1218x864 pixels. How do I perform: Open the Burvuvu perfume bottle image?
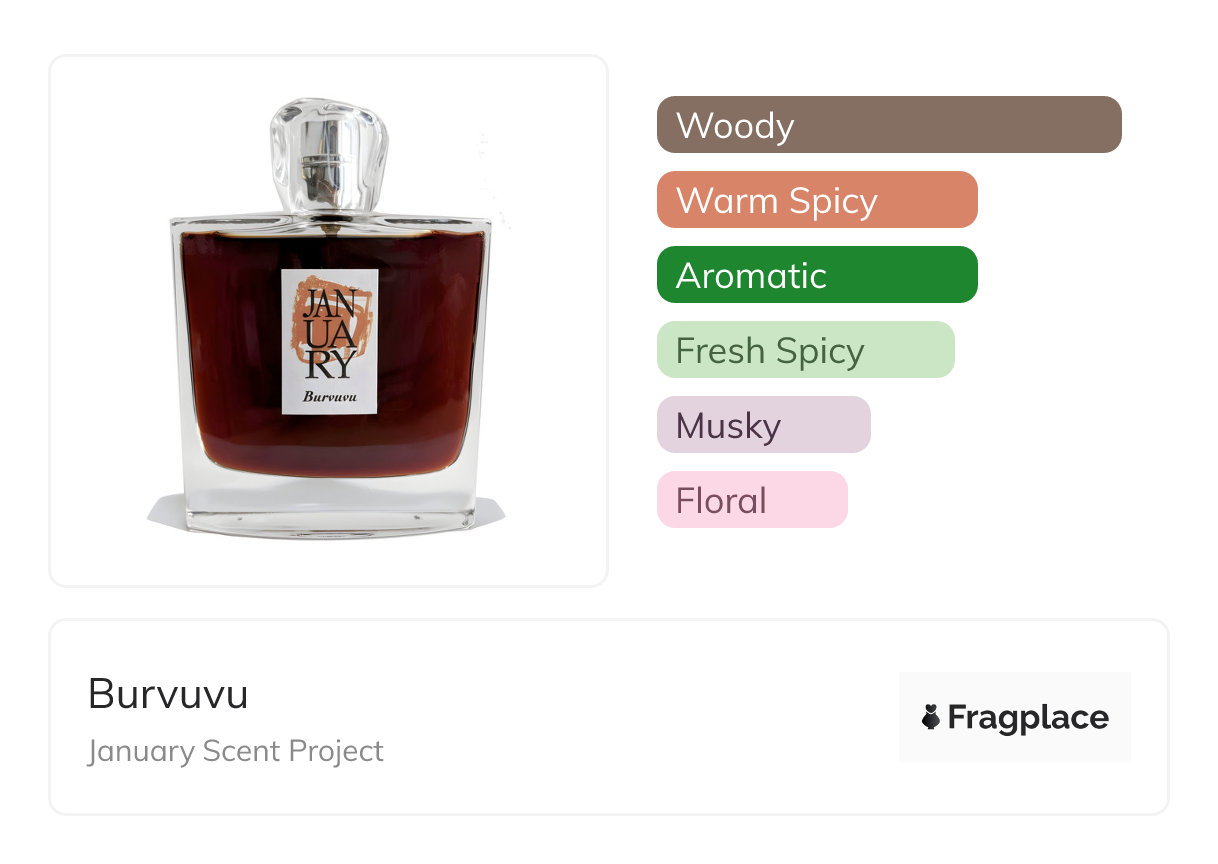[x=329, y=320]
